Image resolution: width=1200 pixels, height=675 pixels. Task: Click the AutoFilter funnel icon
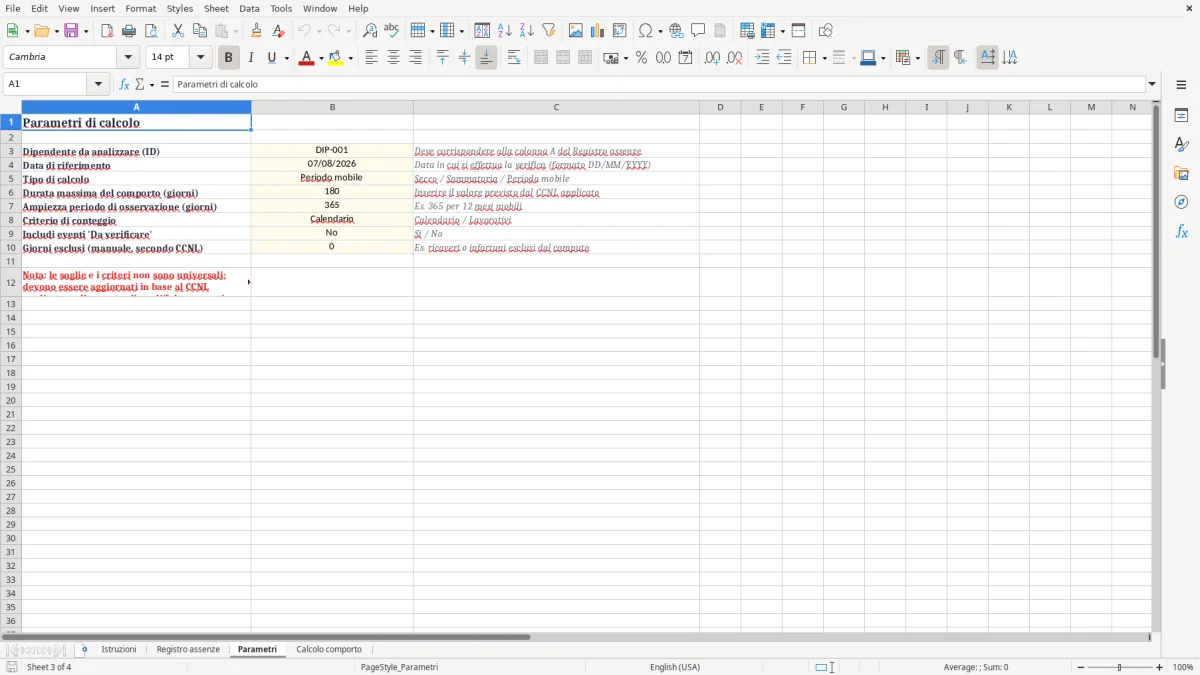point(548,31)
